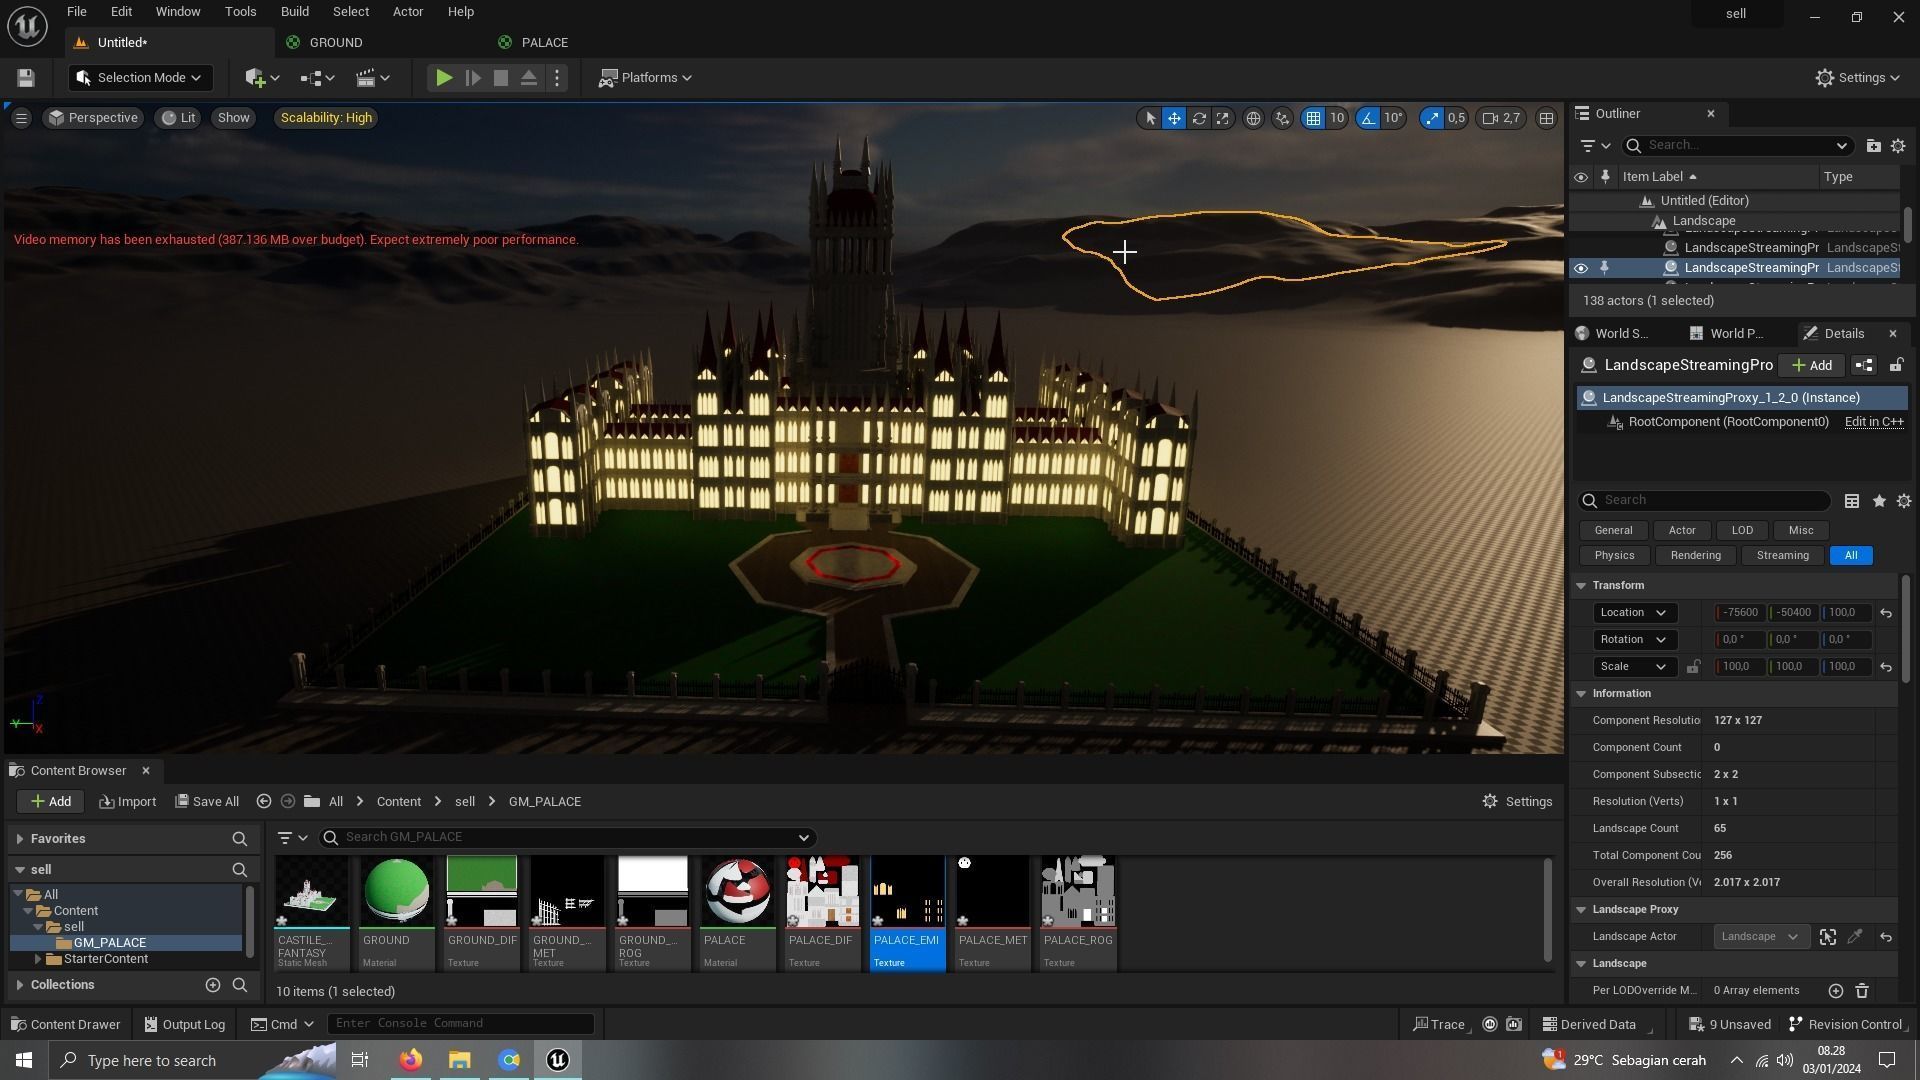This screenshot has width=1920, height=1080.
Task: Collapse the Information section
Action: coord(1581,694)
